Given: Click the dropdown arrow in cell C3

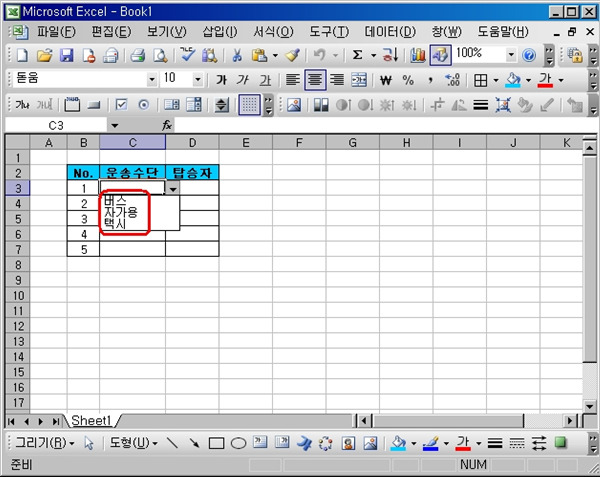Looking at the screenshot, I should click(173, 188).
